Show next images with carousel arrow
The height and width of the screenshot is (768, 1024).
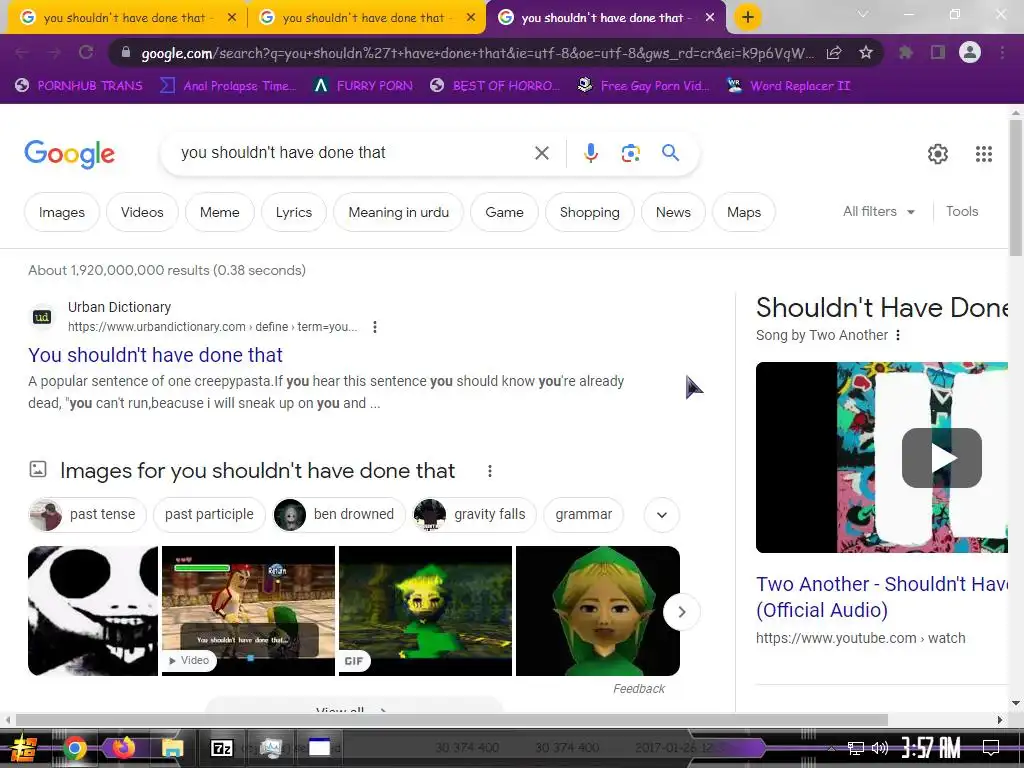pyautogui.click(x=681, y=612)
